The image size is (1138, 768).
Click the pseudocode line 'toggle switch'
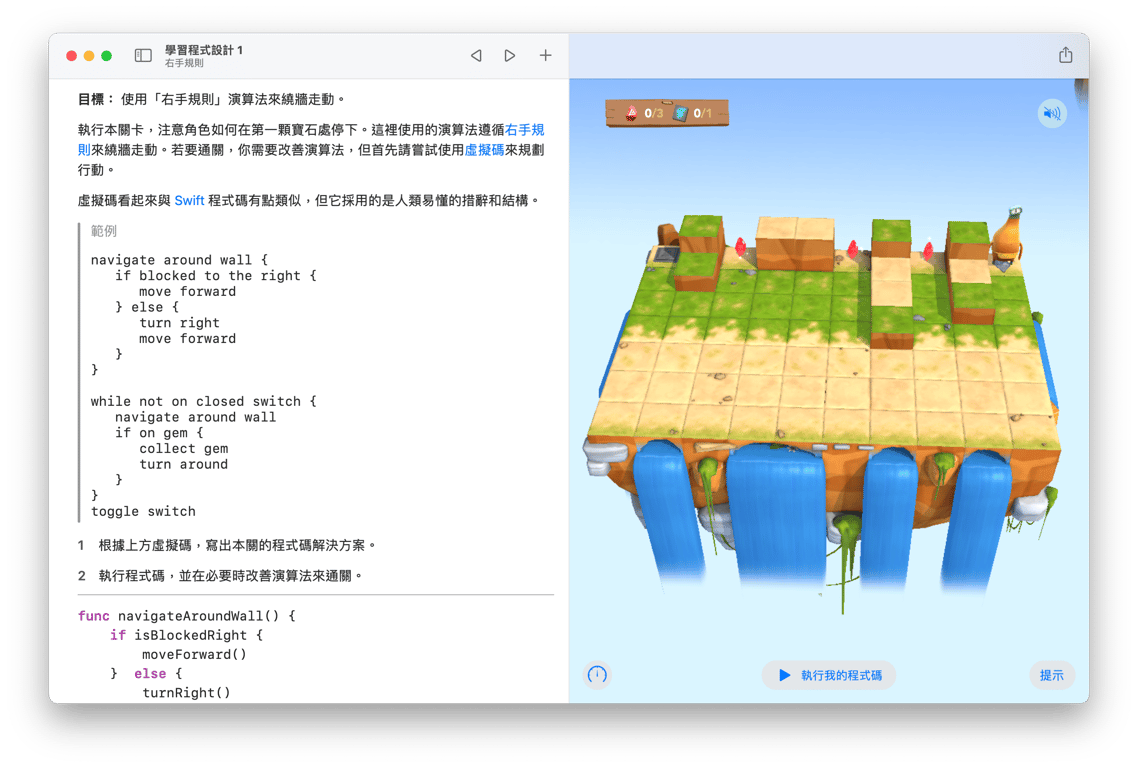coord(143,511)
